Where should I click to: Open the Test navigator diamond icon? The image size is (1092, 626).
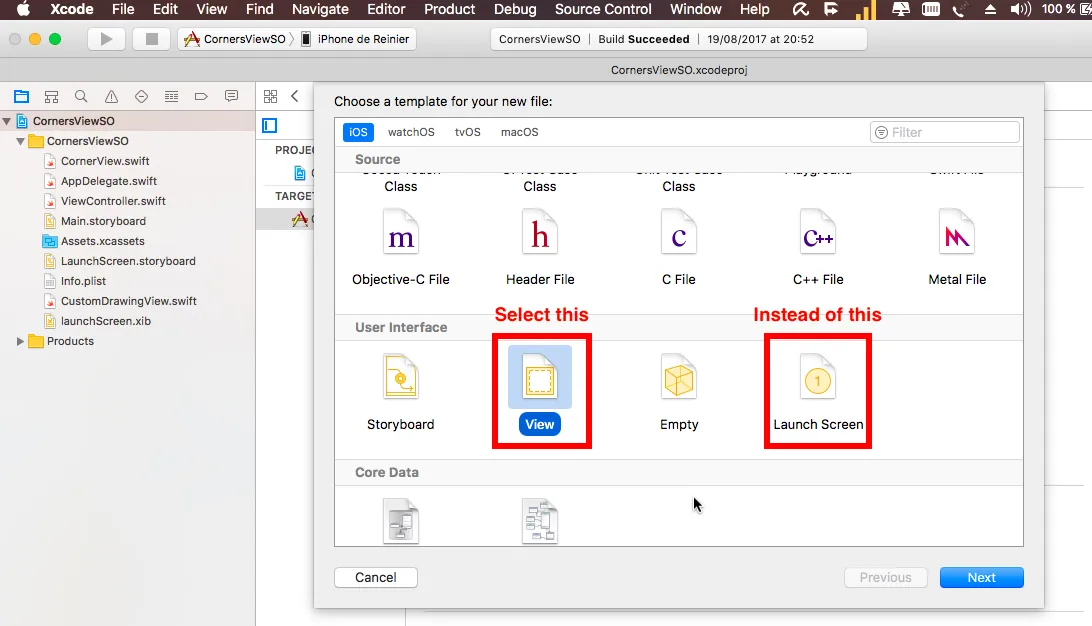coord(141,96)
